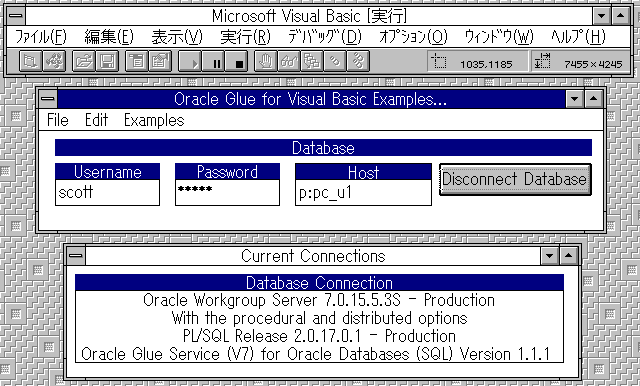Viewport: 640px width, 386px height.
Task: Click the Oracle Glue Examples title bar
Action: coord(311,99)
